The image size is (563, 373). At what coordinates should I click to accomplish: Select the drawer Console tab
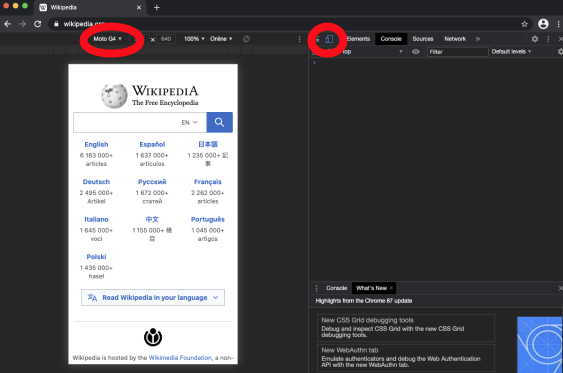336,288
